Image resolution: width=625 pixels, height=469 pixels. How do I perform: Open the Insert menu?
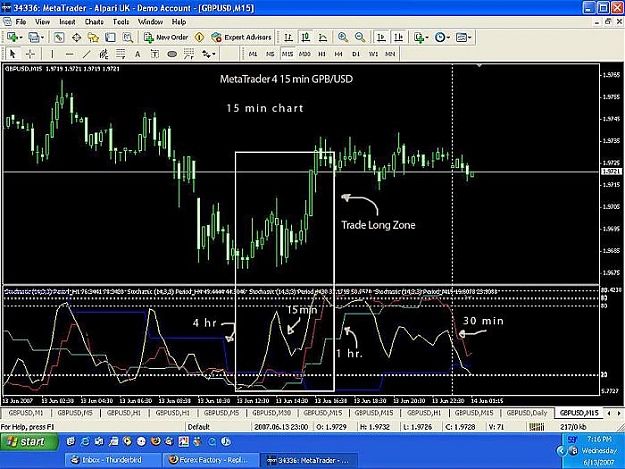67,22
